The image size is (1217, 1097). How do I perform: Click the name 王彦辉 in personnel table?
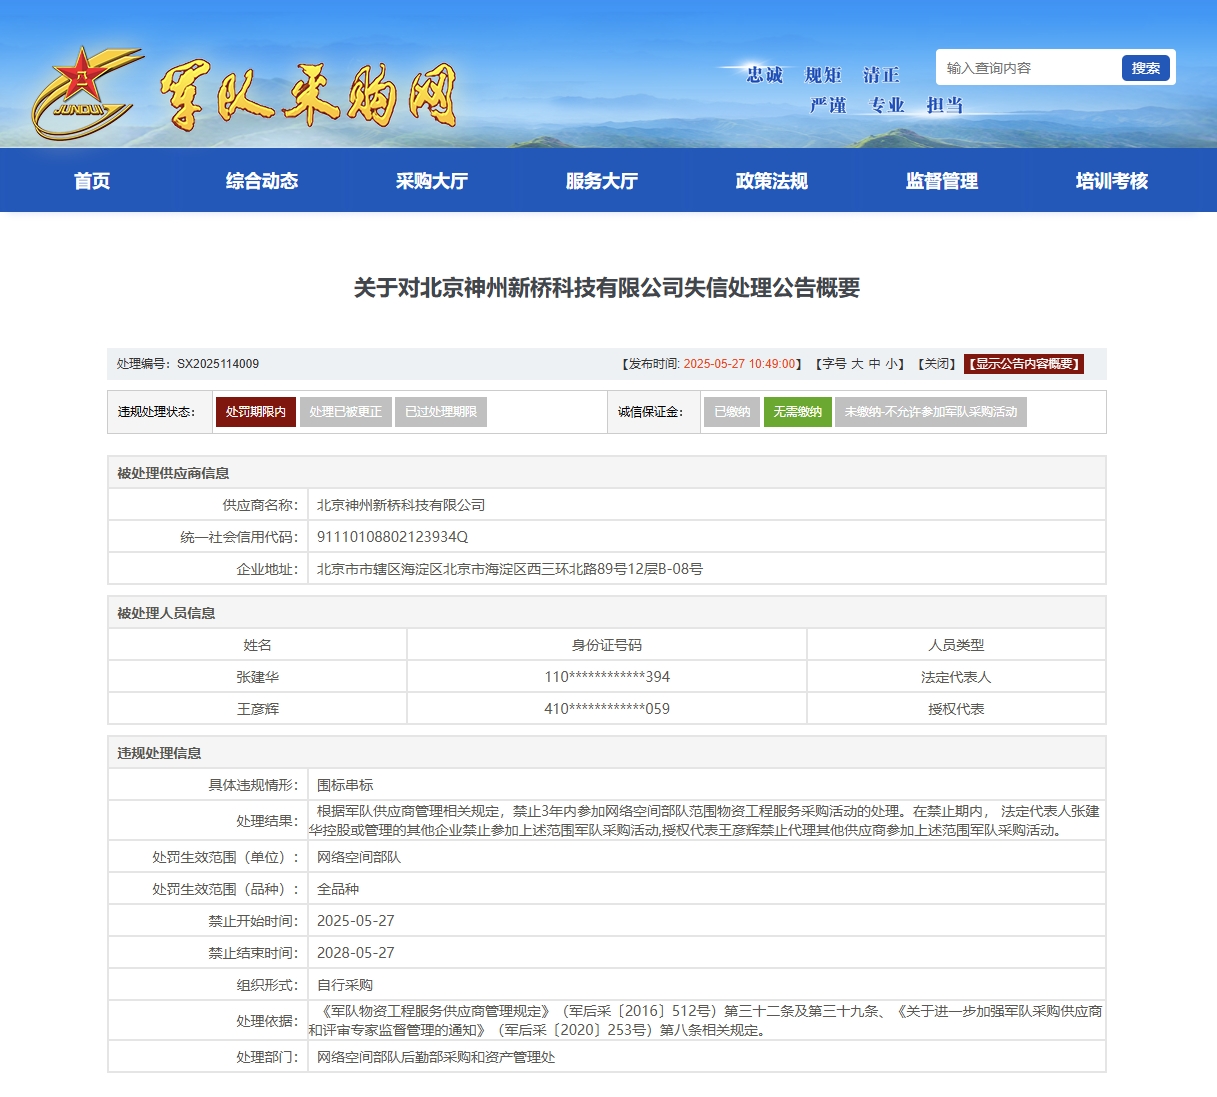tap(258, 709)
